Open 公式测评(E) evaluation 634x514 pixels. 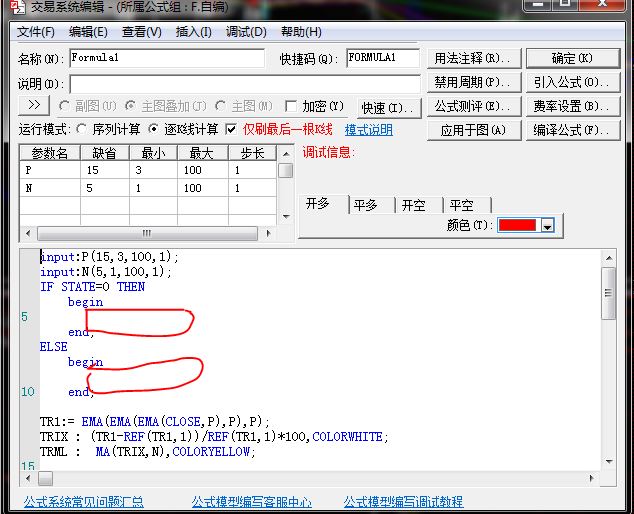click(474, 106)
